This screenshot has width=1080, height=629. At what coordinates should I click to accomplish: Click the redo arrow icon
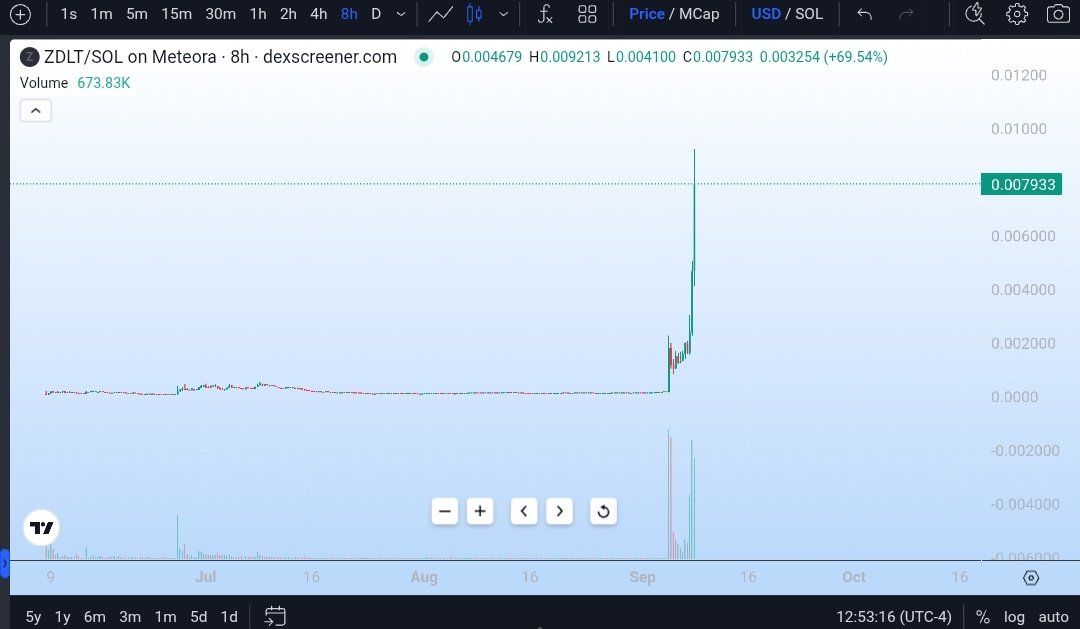[906, 14]
